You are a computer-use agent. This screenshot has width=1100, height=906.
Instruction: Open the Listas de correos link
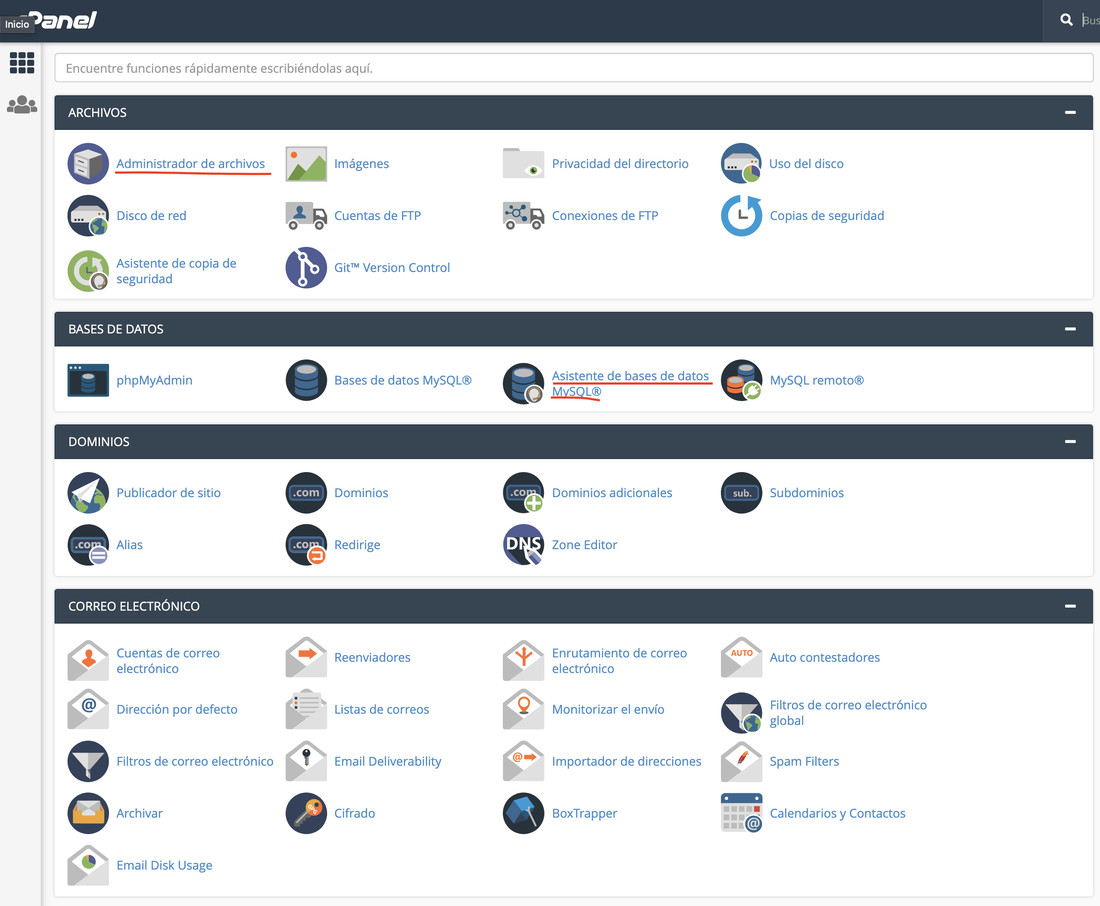[382, 710]
